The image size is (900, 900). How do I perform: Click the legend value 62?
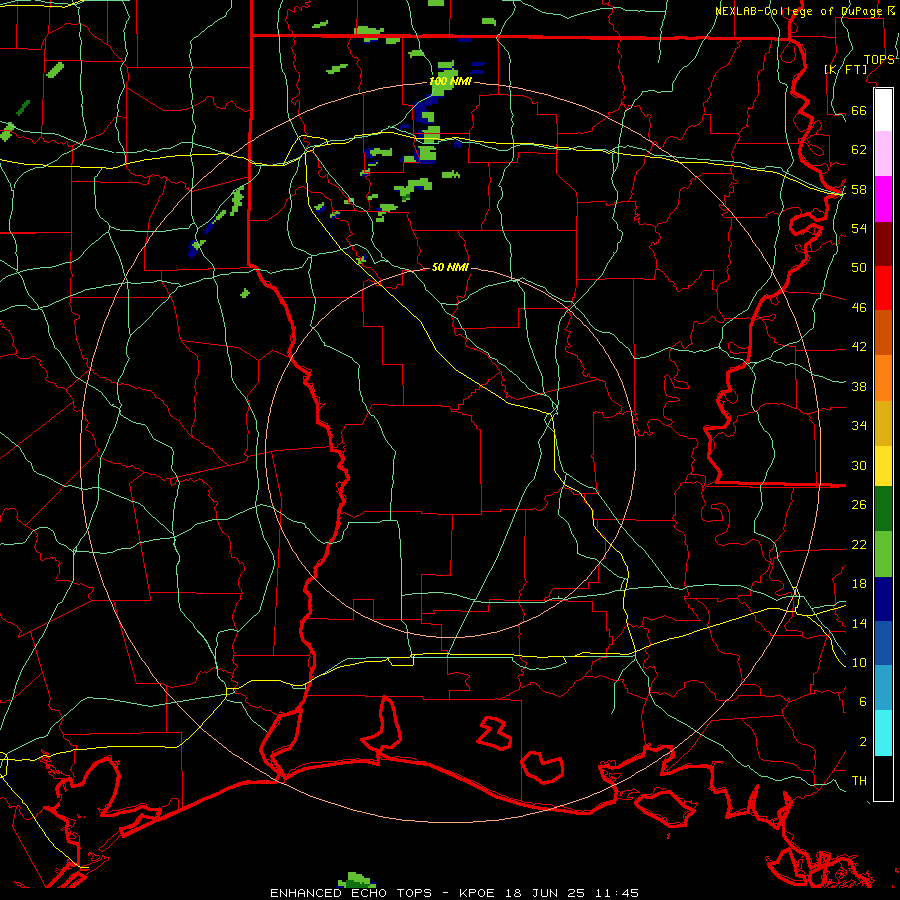[x=859, y=150]
